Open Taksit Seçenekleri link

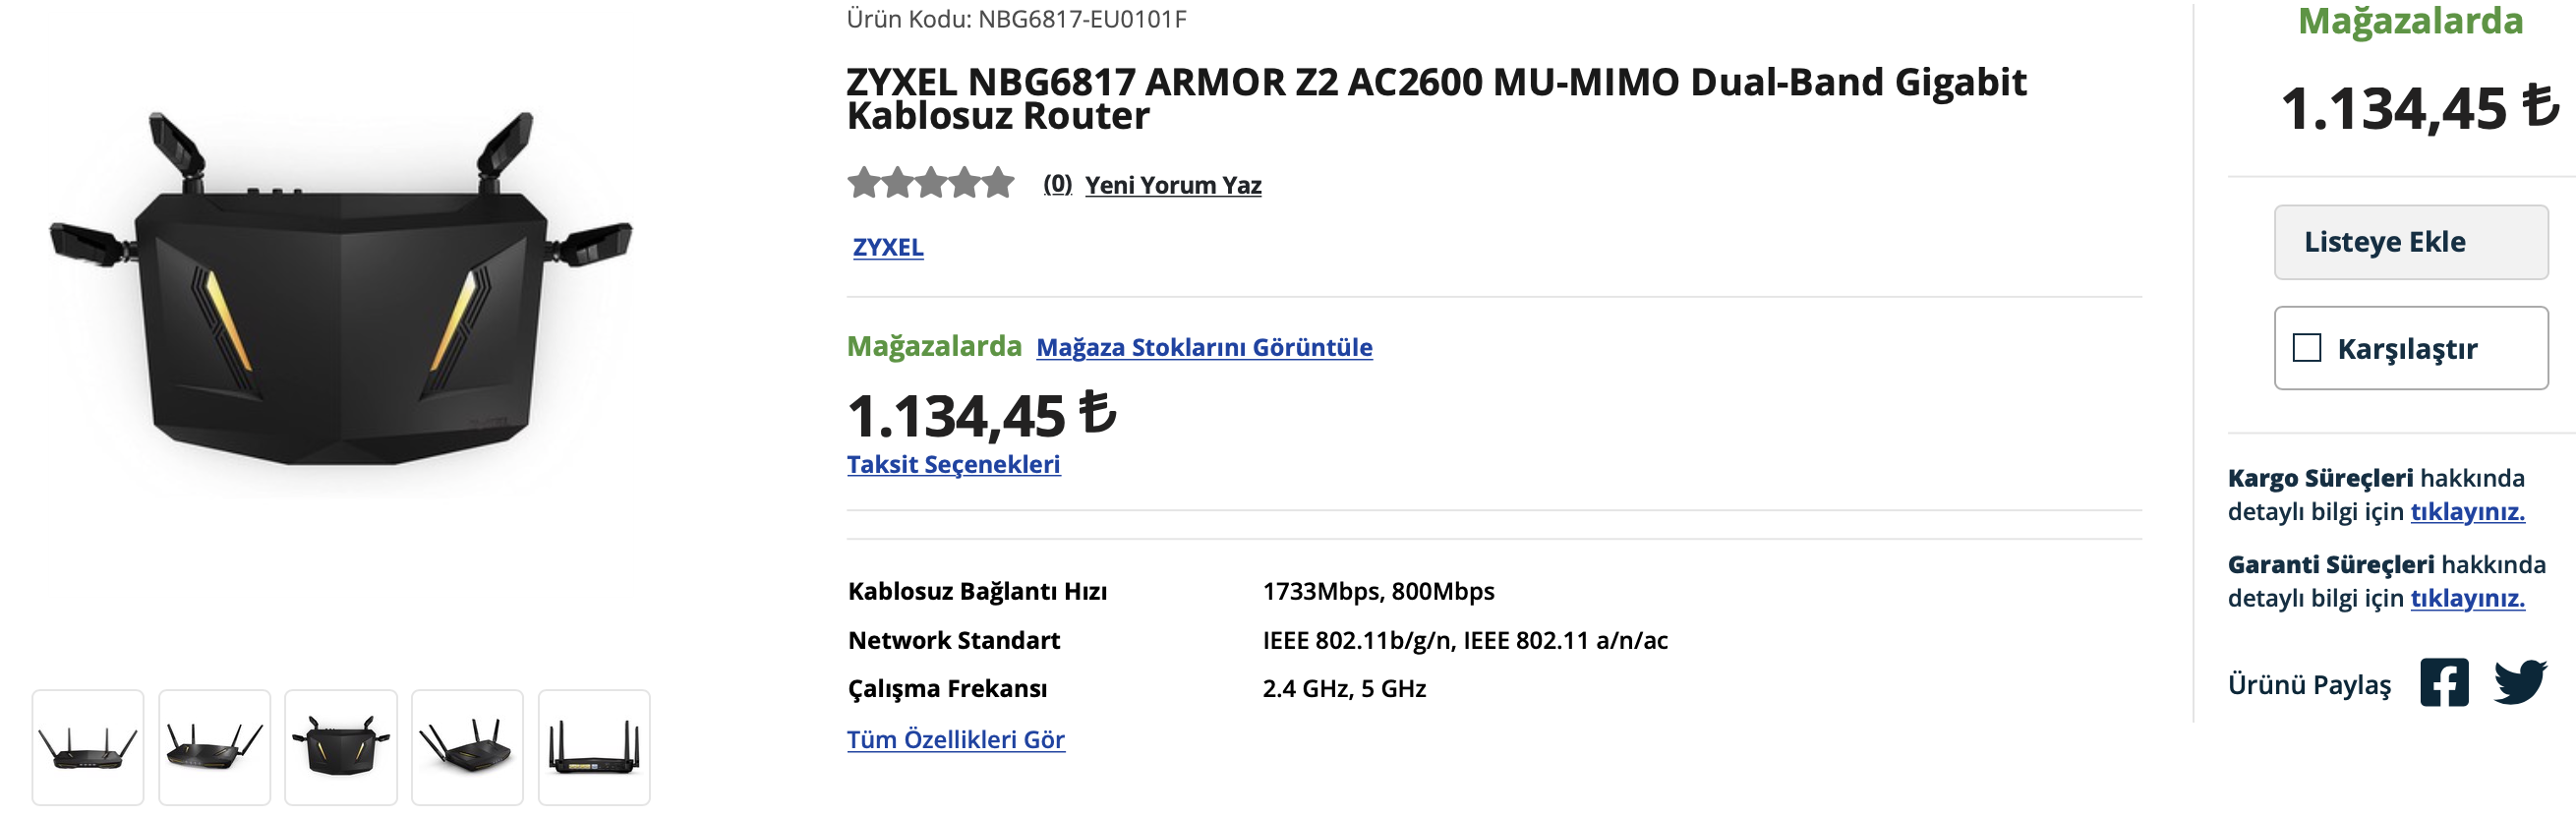point(954,464)
